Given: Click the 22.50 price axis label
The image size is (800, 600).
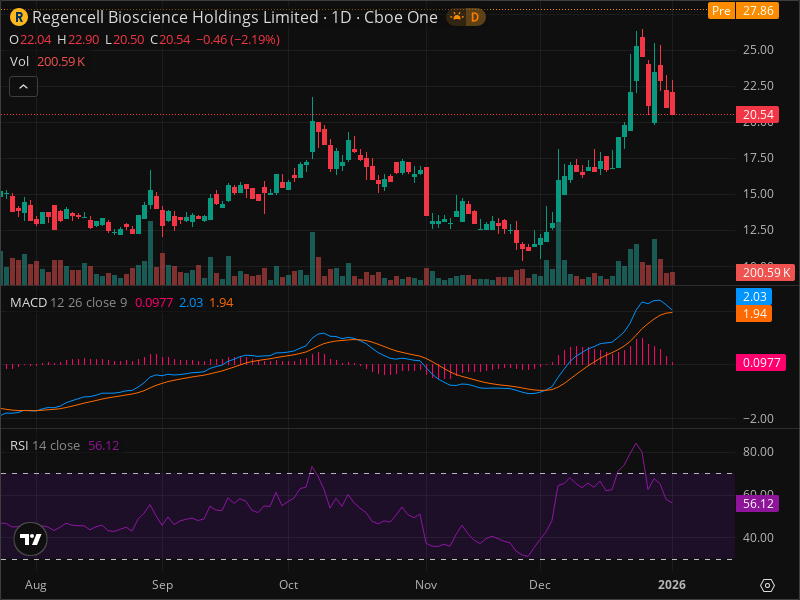Looking at the screenshot, I should (758, 86).
